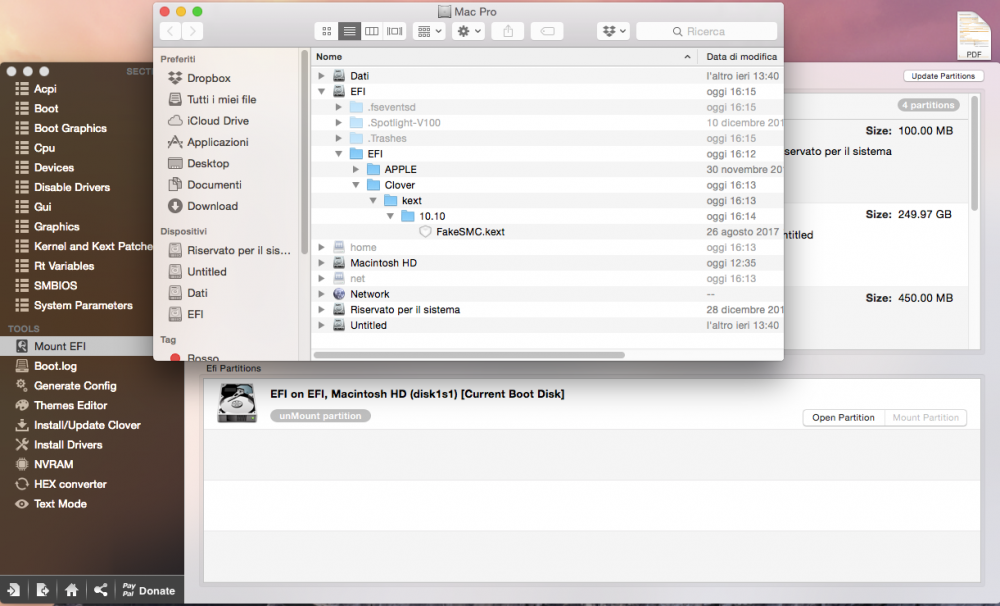Switch Finder to column view

click(372, 31)
